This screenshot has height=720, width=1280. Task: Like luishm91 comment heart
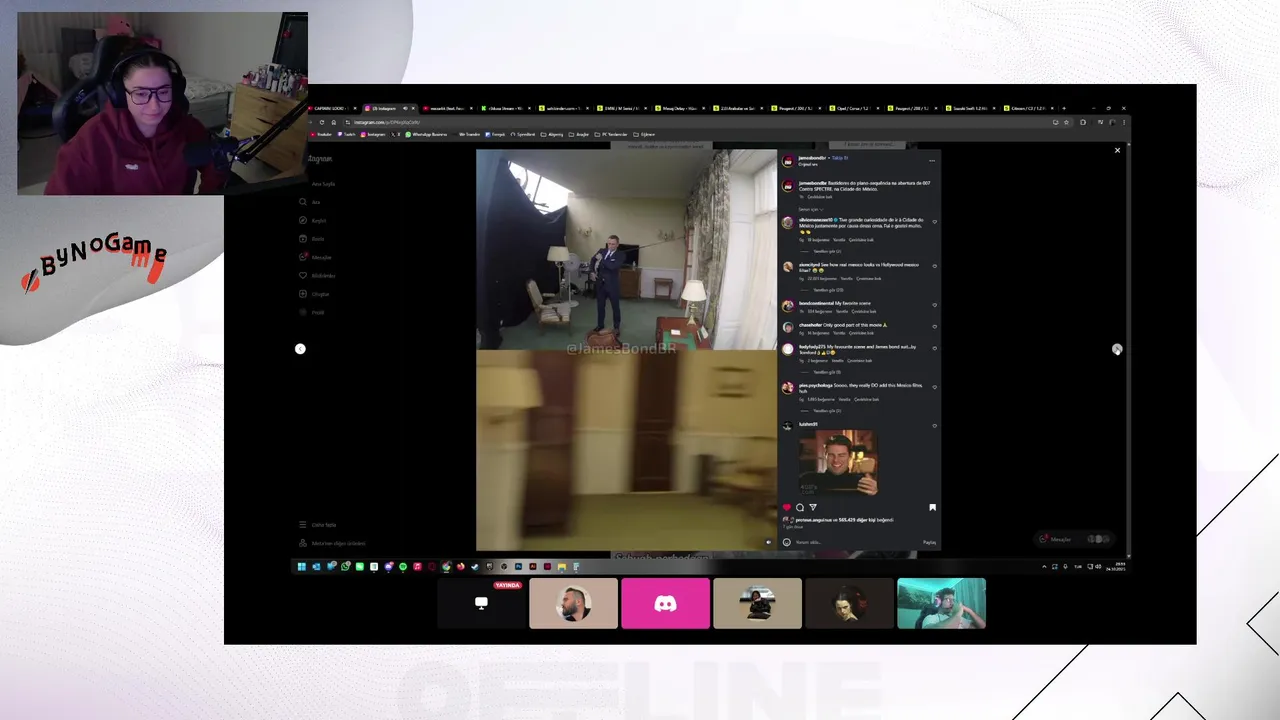pos(935,426)
